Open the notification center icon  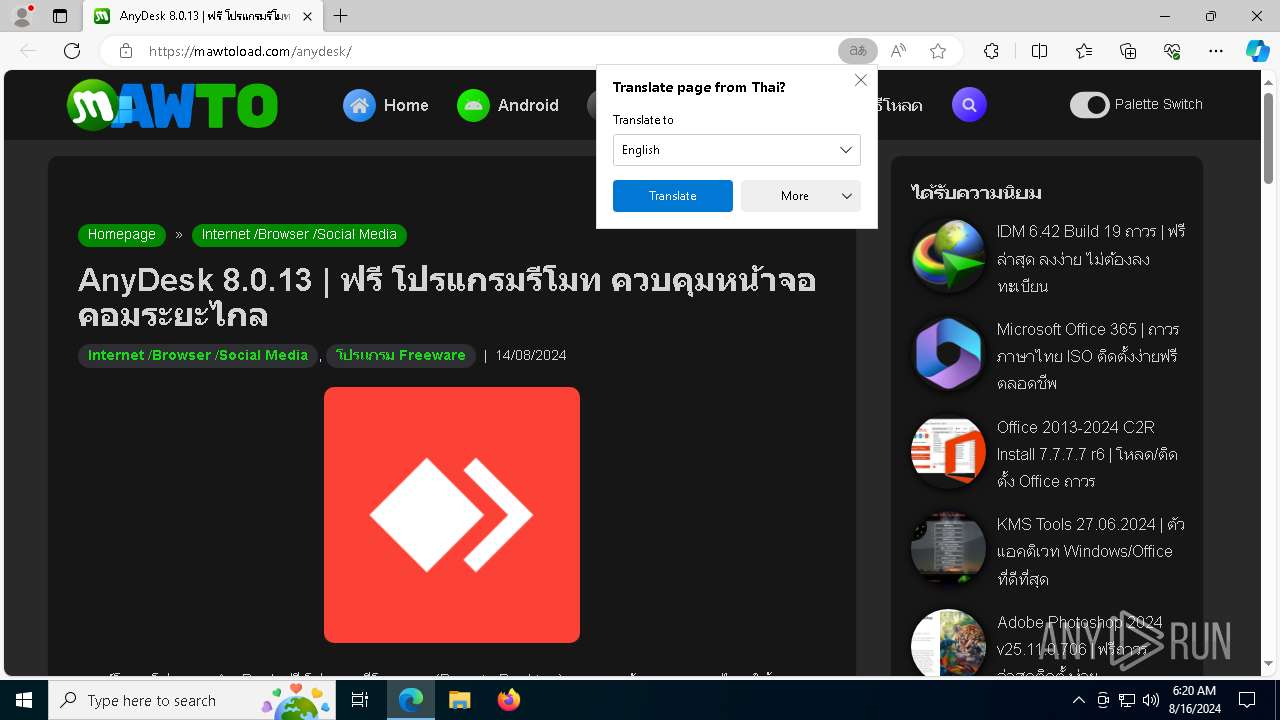(x=1247, y=701)
